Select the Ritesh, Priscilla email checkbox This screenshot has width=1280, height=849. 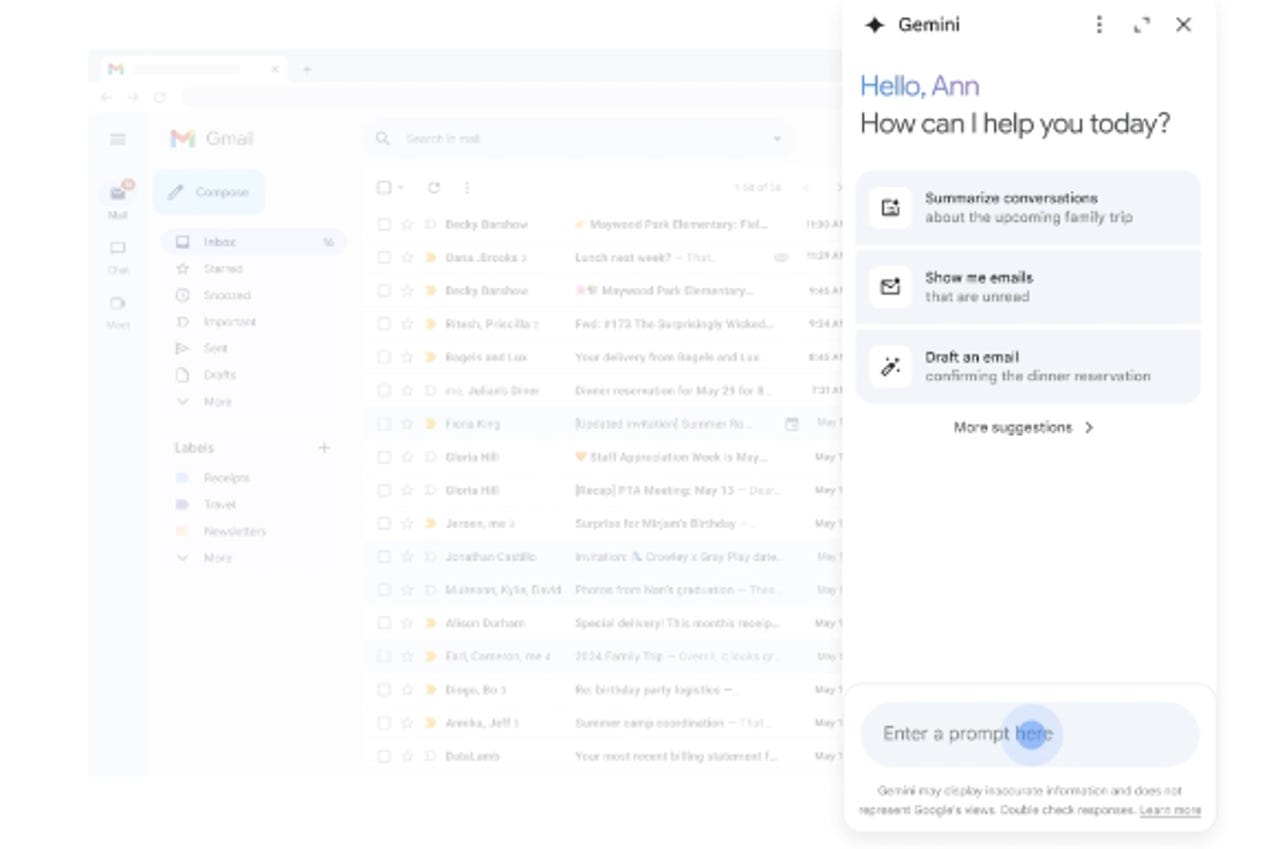[x=383, y=324]
